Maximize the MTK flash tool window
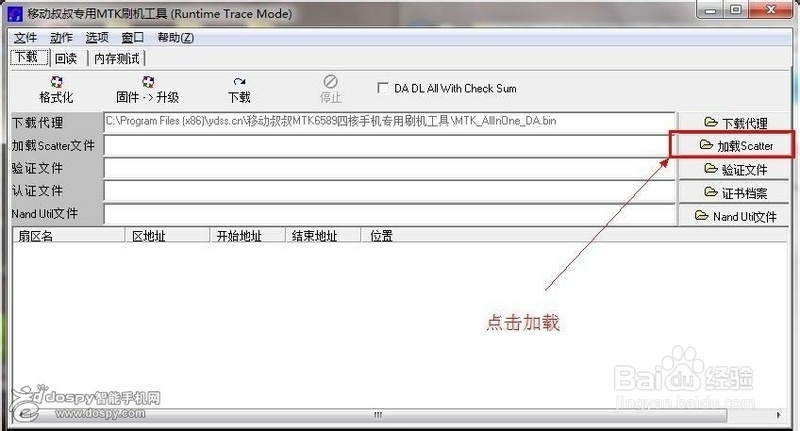Viewport: 800px width, 431px height. [x=736, y=9]
